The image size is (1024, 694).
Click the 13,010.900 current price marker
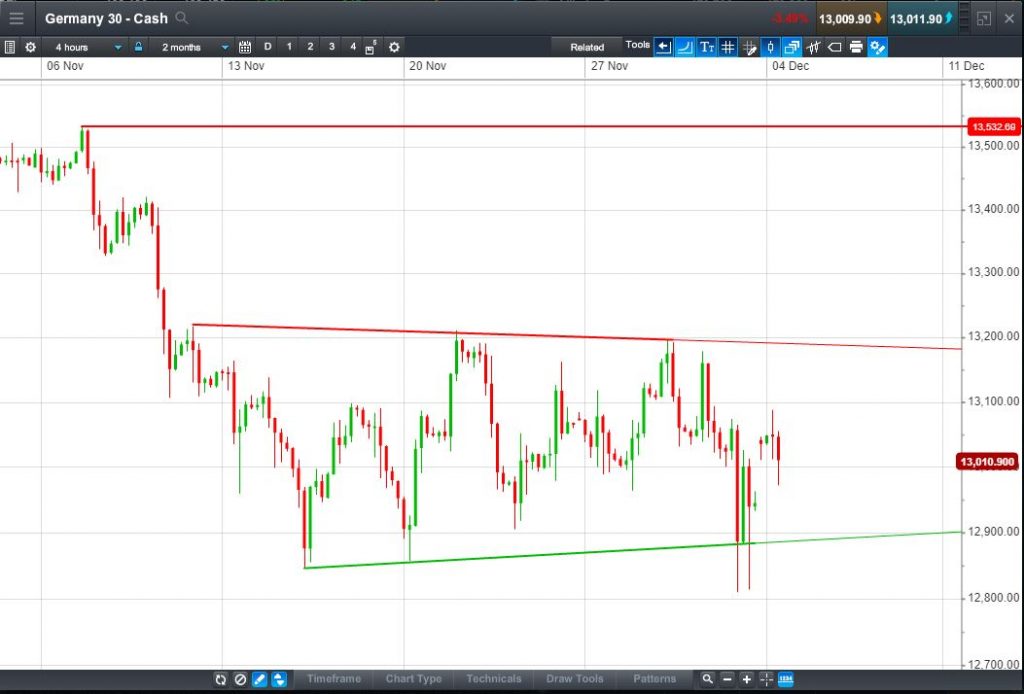[987, 462]
